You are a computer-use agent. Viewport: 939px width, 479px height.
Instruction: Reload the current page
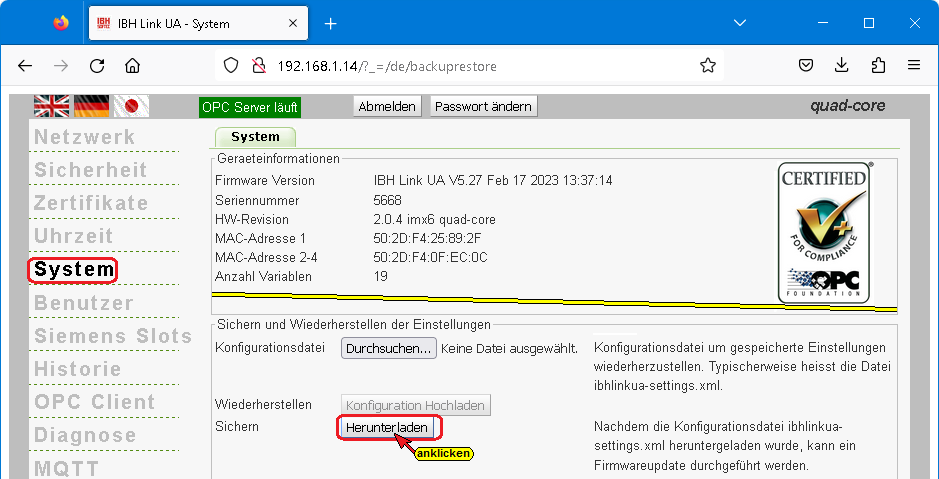click(97, 66)
